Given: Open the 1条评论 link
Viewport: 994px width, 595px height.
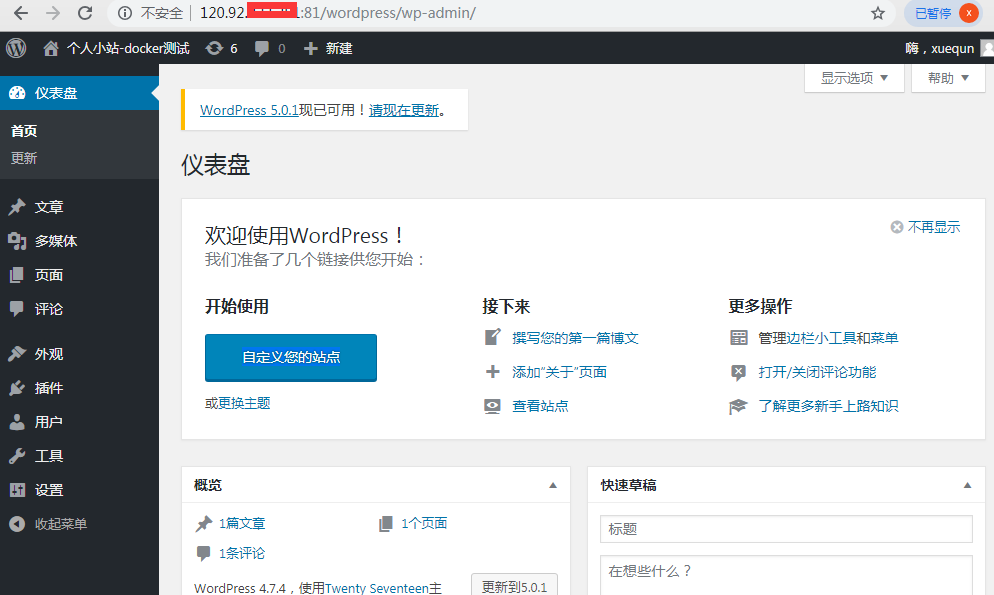Looking at the screenshot, I should point(242,553).
